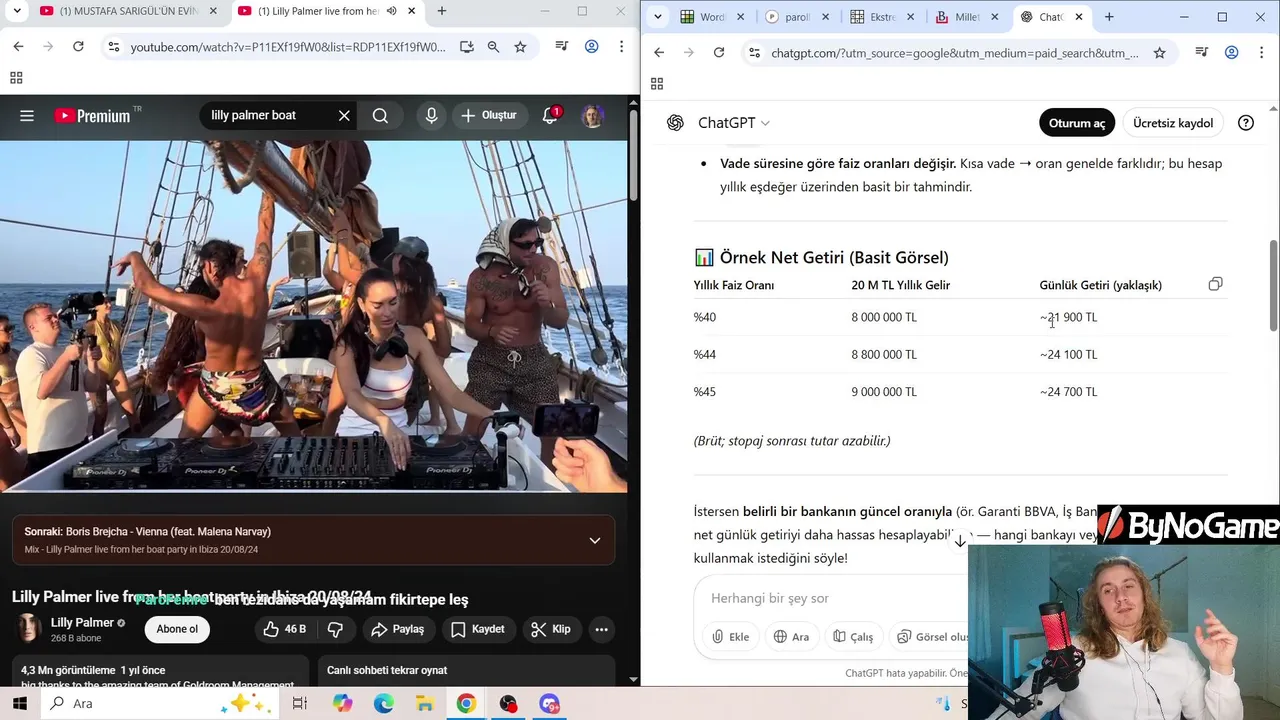This screenshot has height=720, width=1280.
Task: View site information for chatgpt.com
Action: click(x=755, y=53)
